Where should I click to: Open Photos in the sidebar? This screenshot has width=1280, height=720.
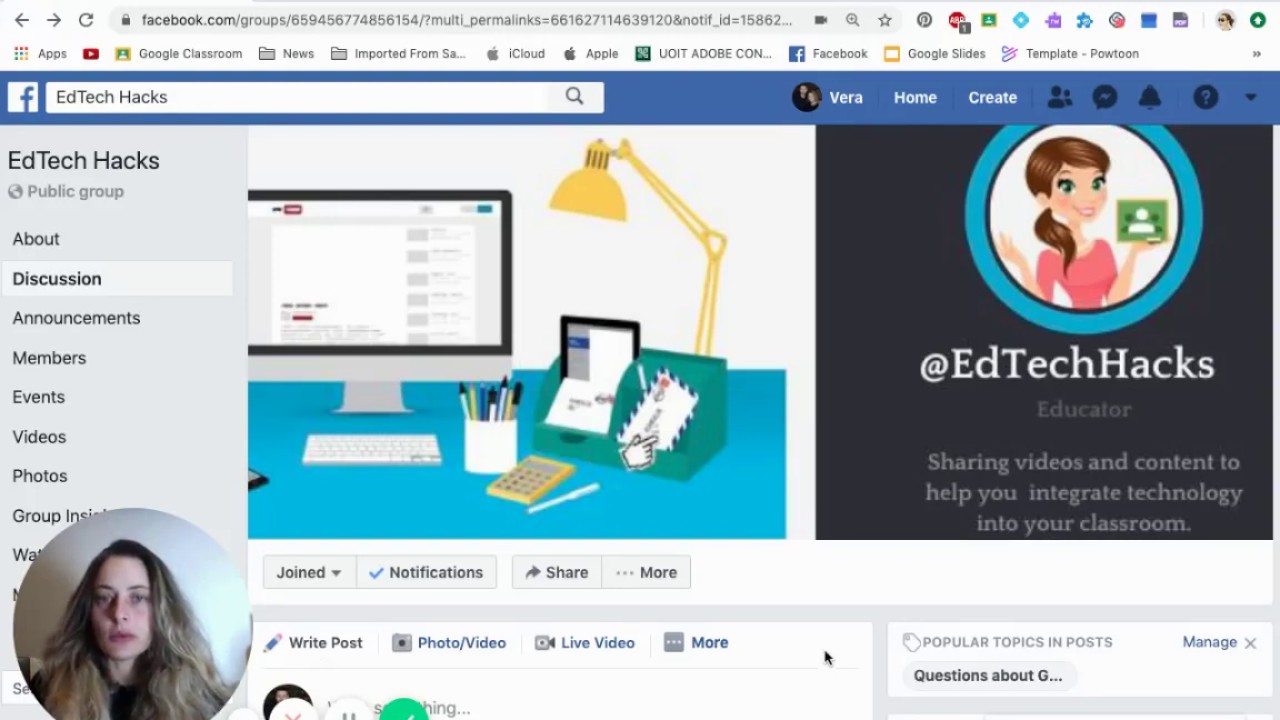(40, 476)
